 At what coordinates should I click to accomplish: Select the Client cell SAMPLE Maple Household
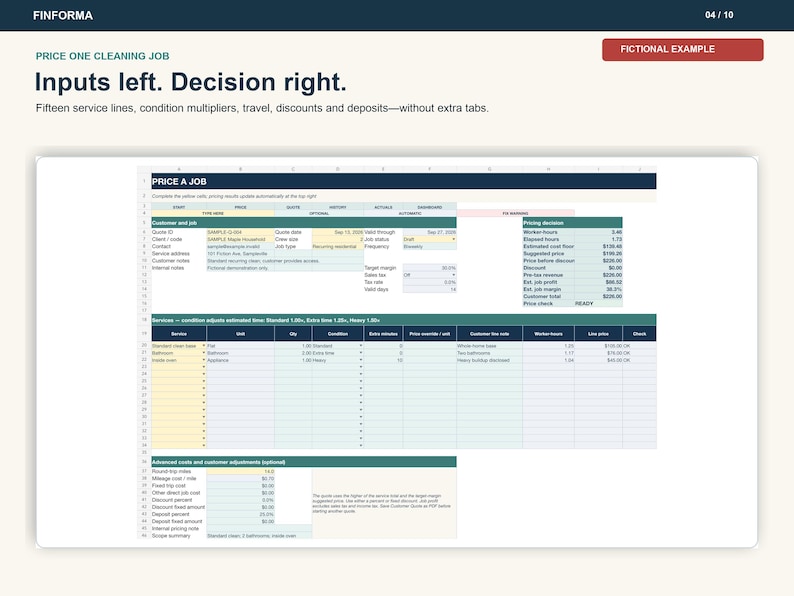coord(241,239)
